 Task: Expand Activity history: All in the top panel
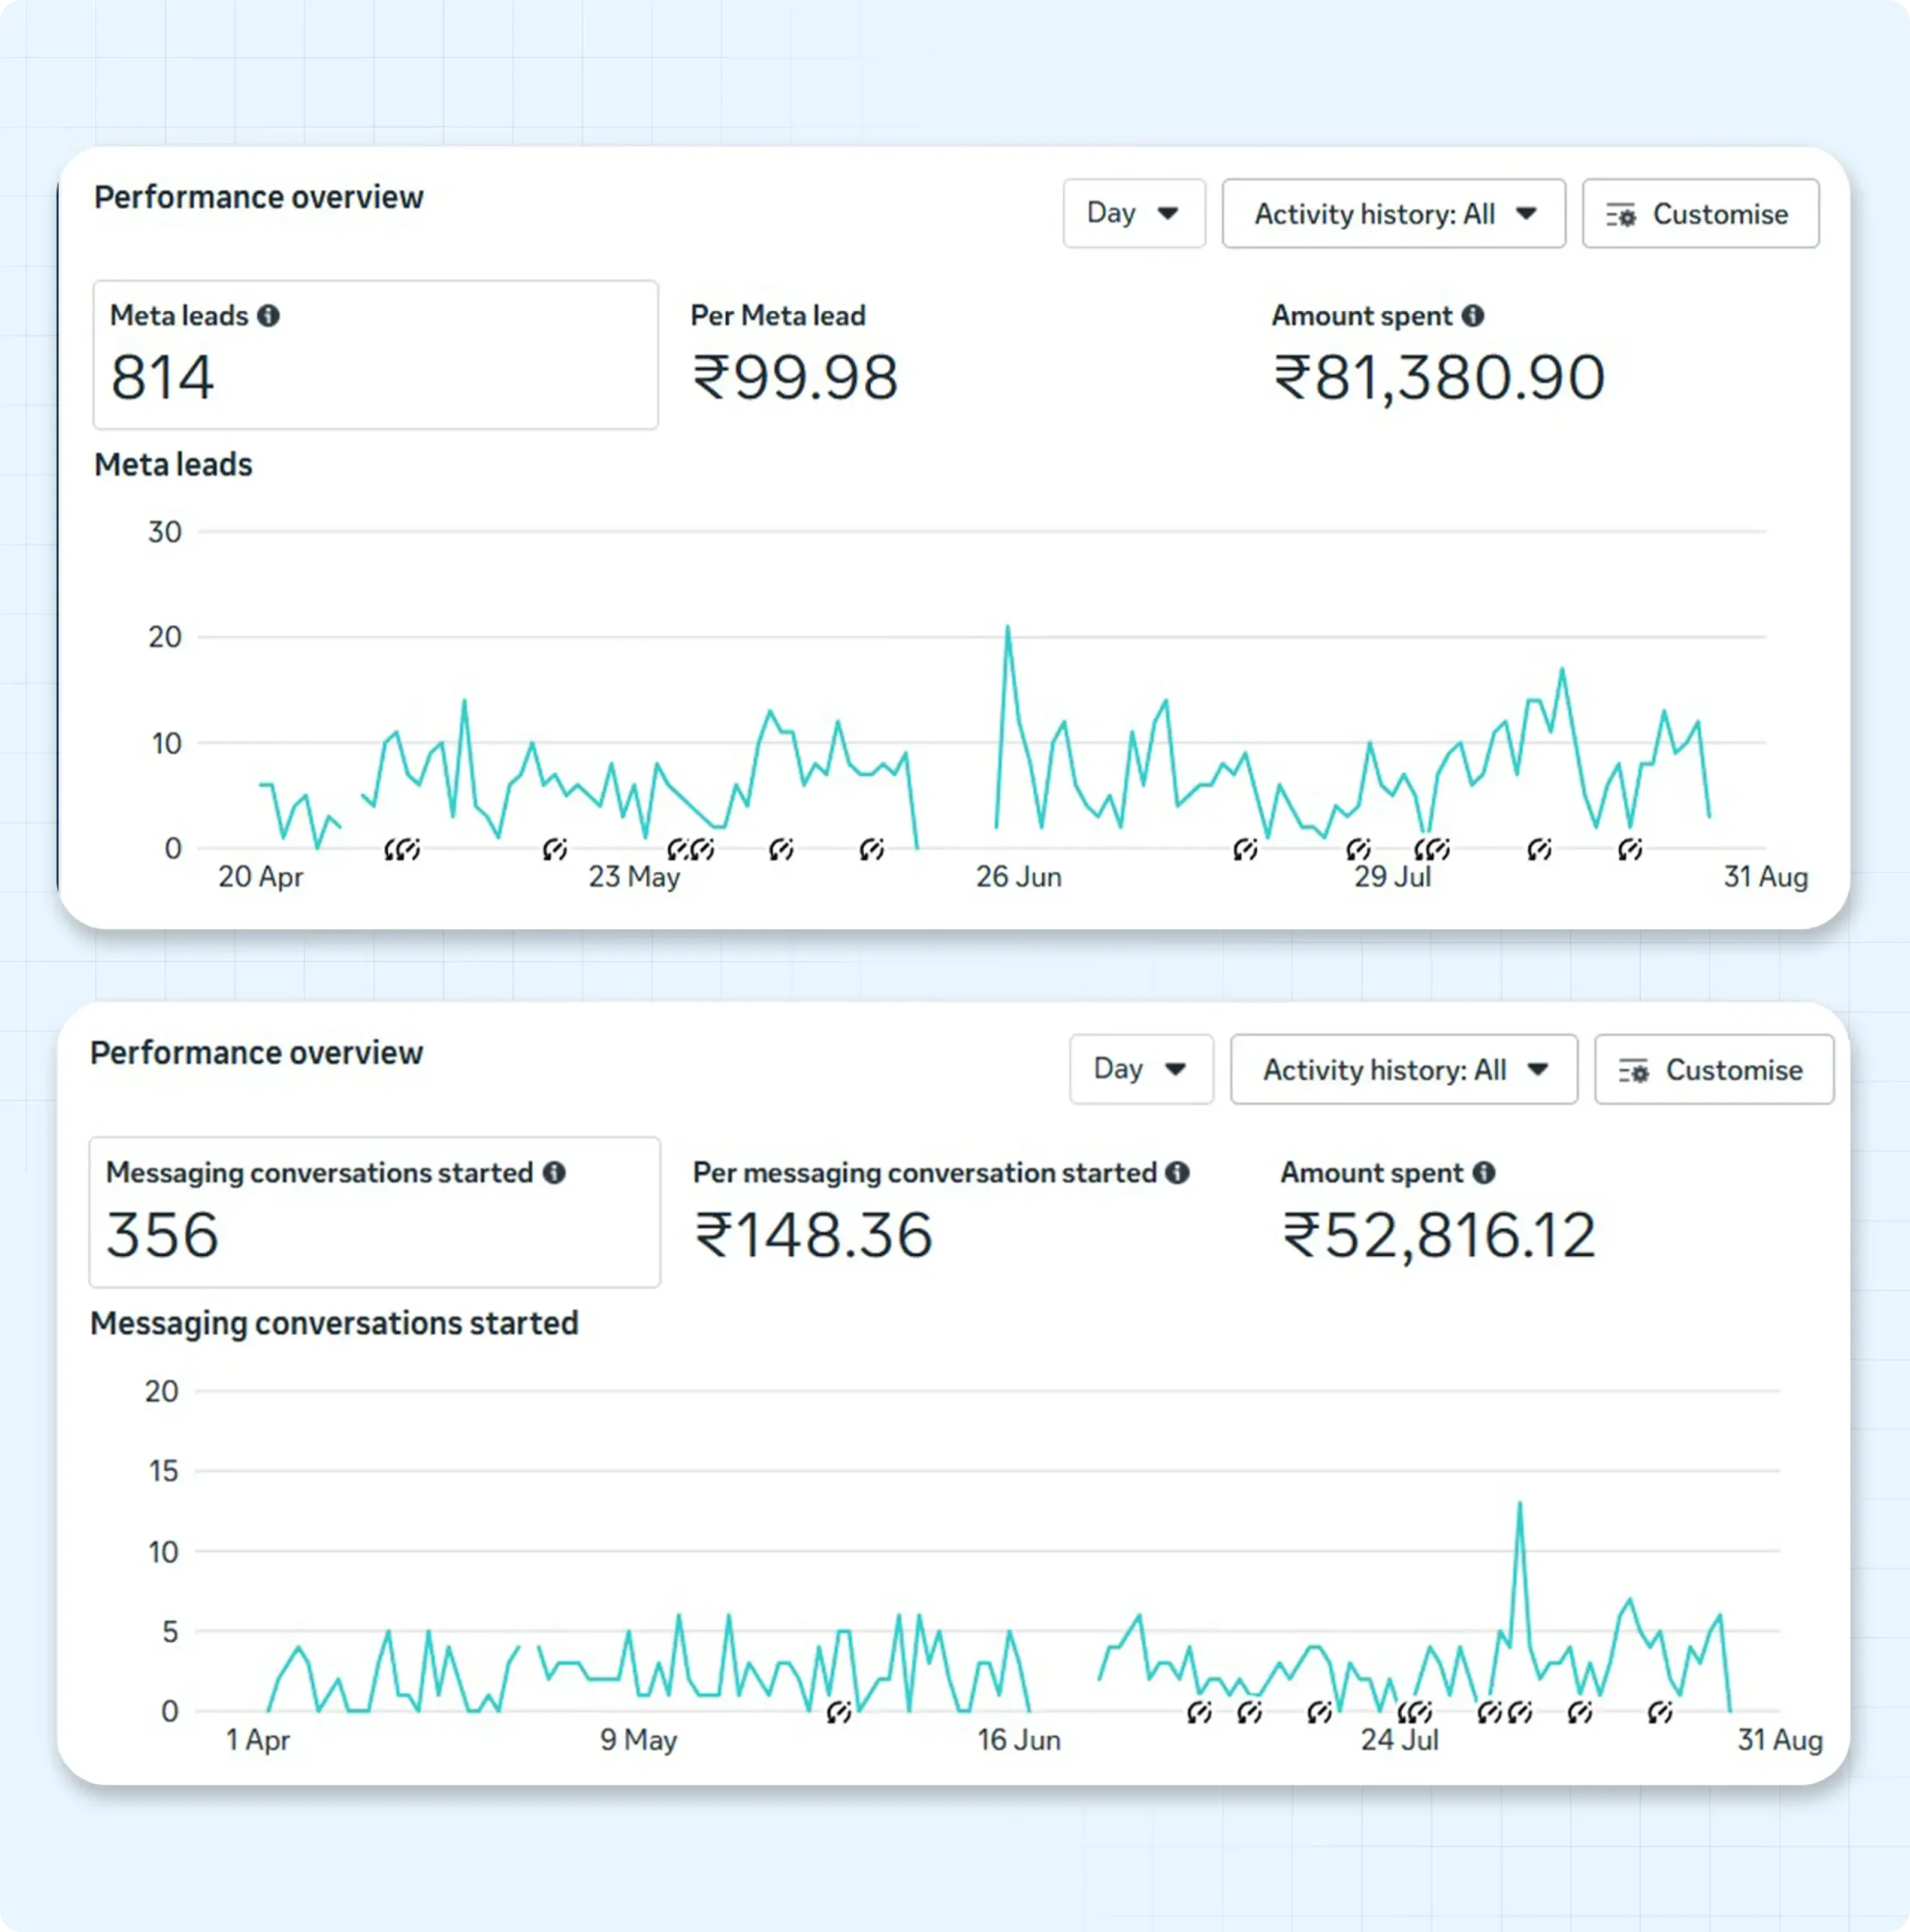(x=1393, y=213)
